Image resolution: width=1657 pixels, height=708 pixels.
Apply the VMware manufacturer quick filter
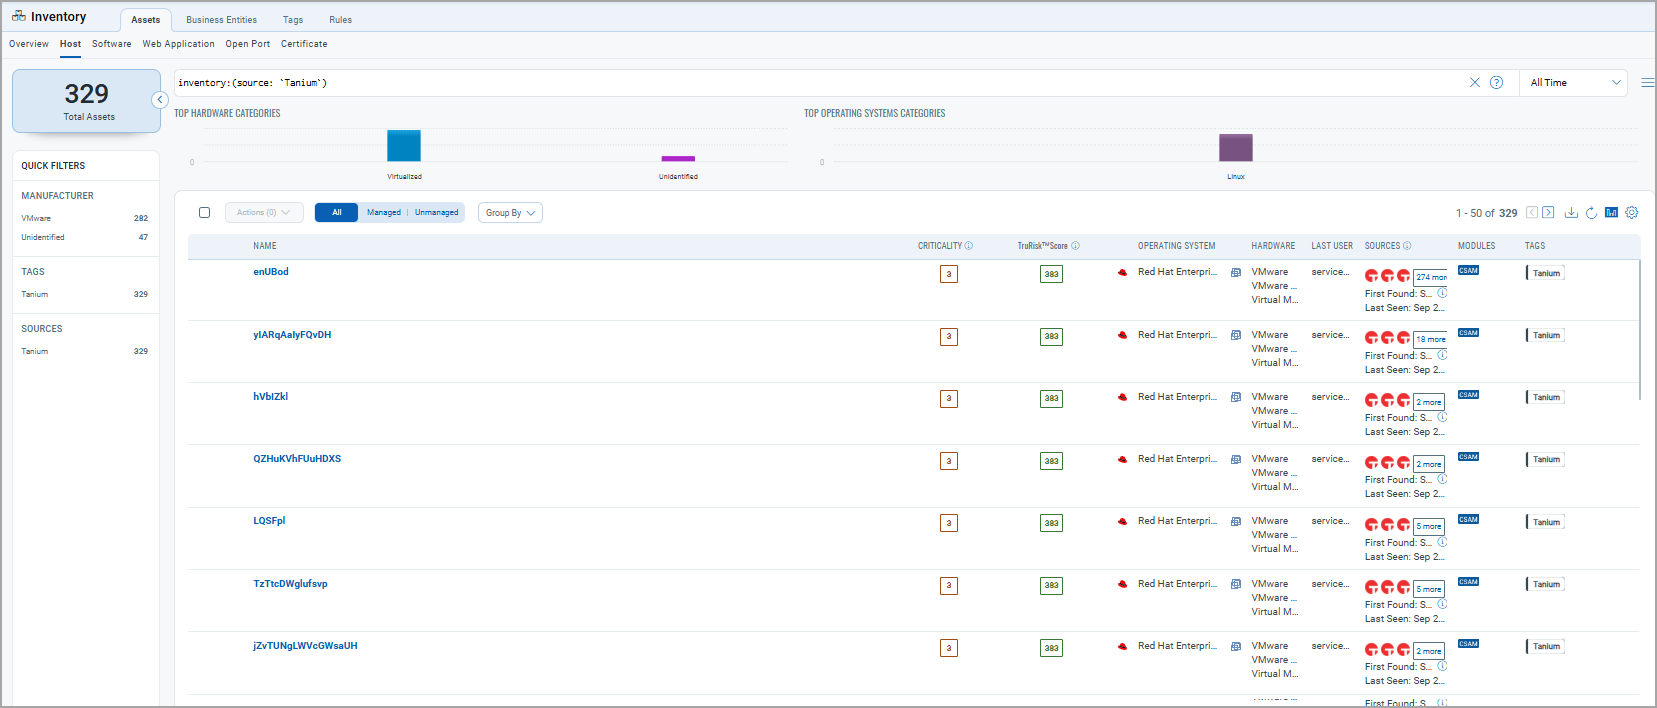(x=36, y=218)
